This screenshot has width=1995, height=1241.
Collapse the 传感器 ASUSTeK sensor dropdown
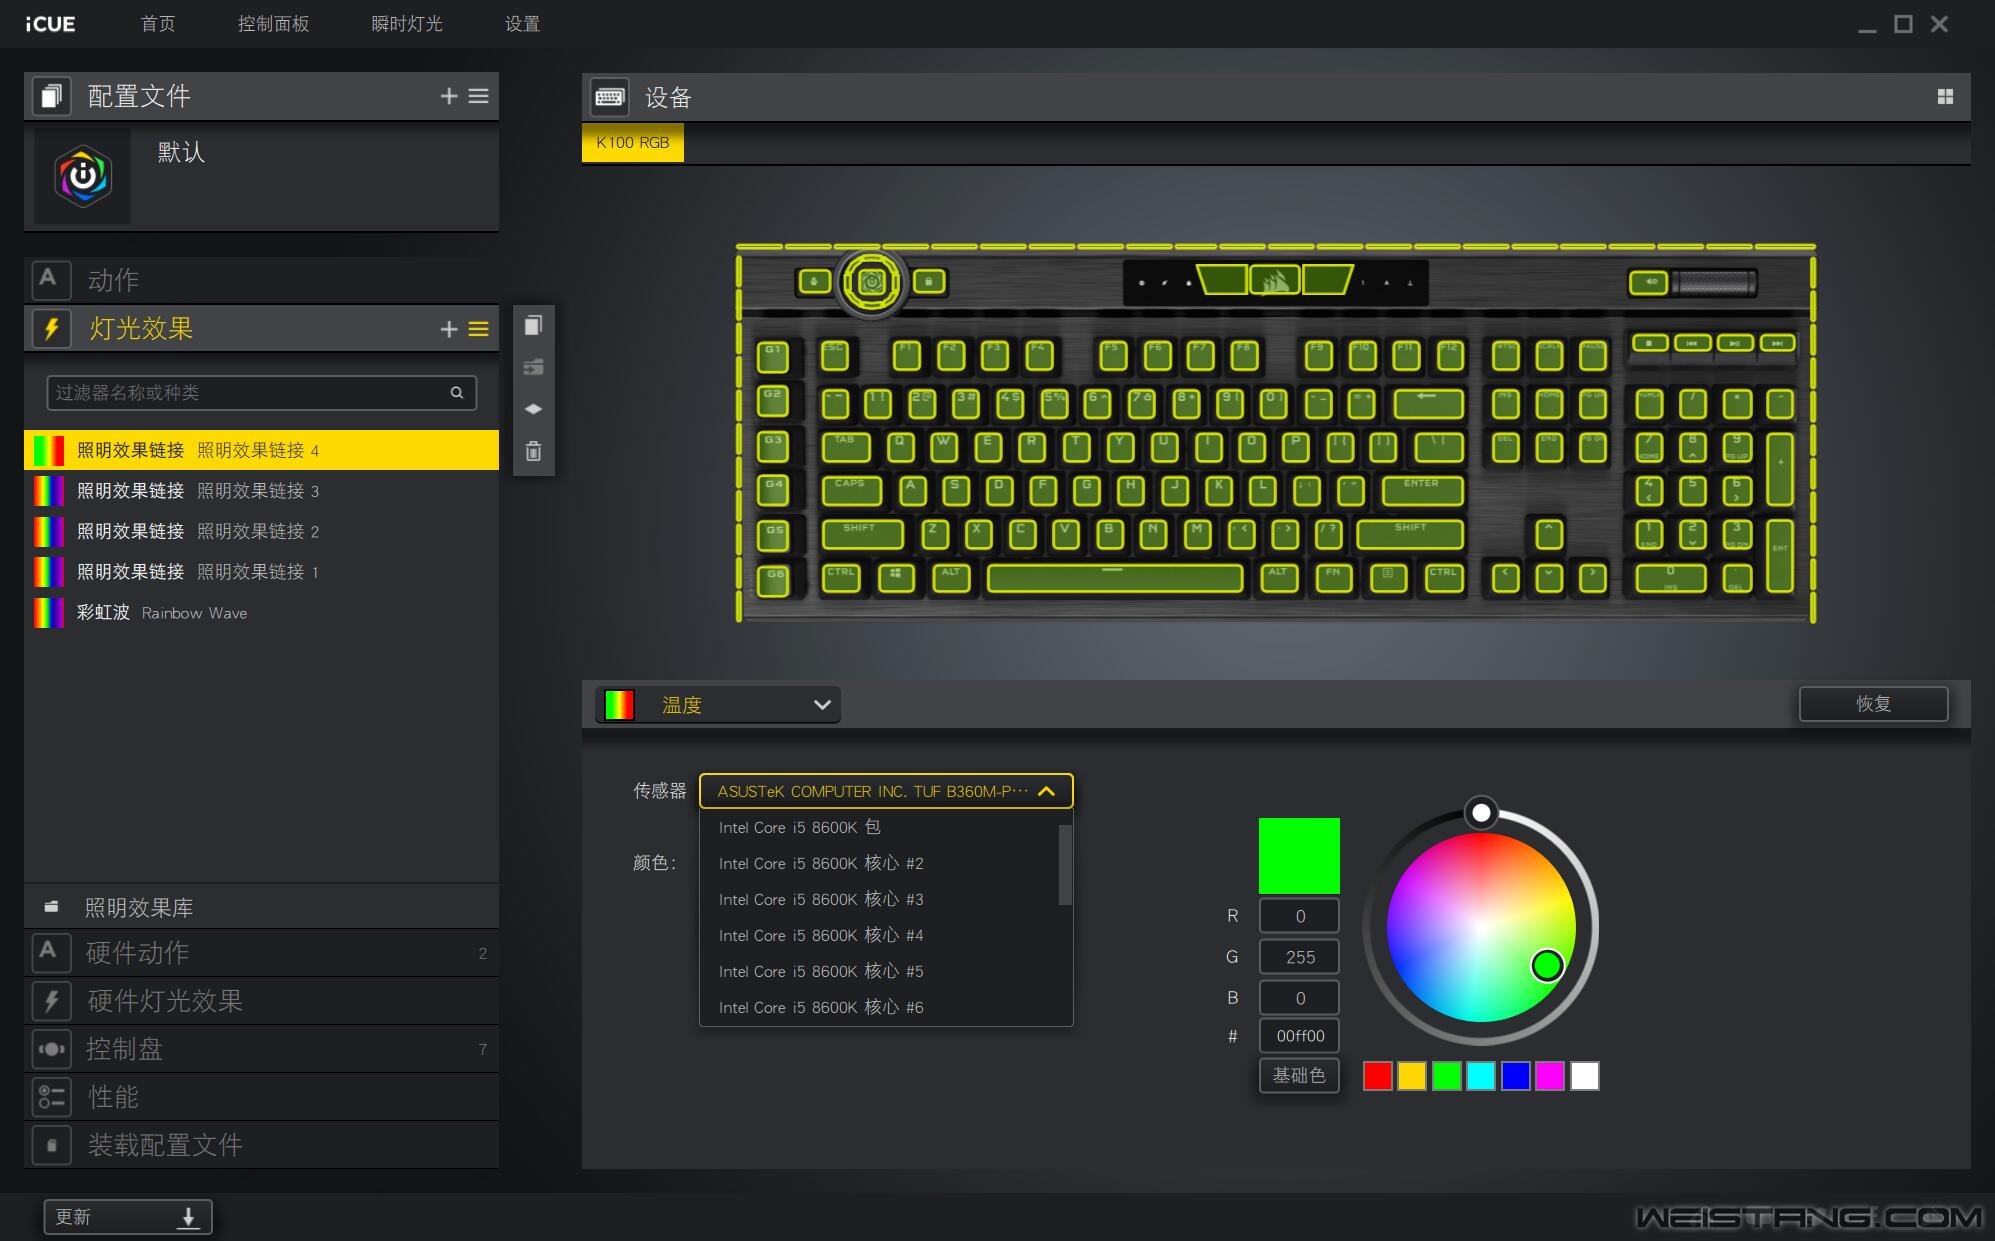click(x=886, y=791)
